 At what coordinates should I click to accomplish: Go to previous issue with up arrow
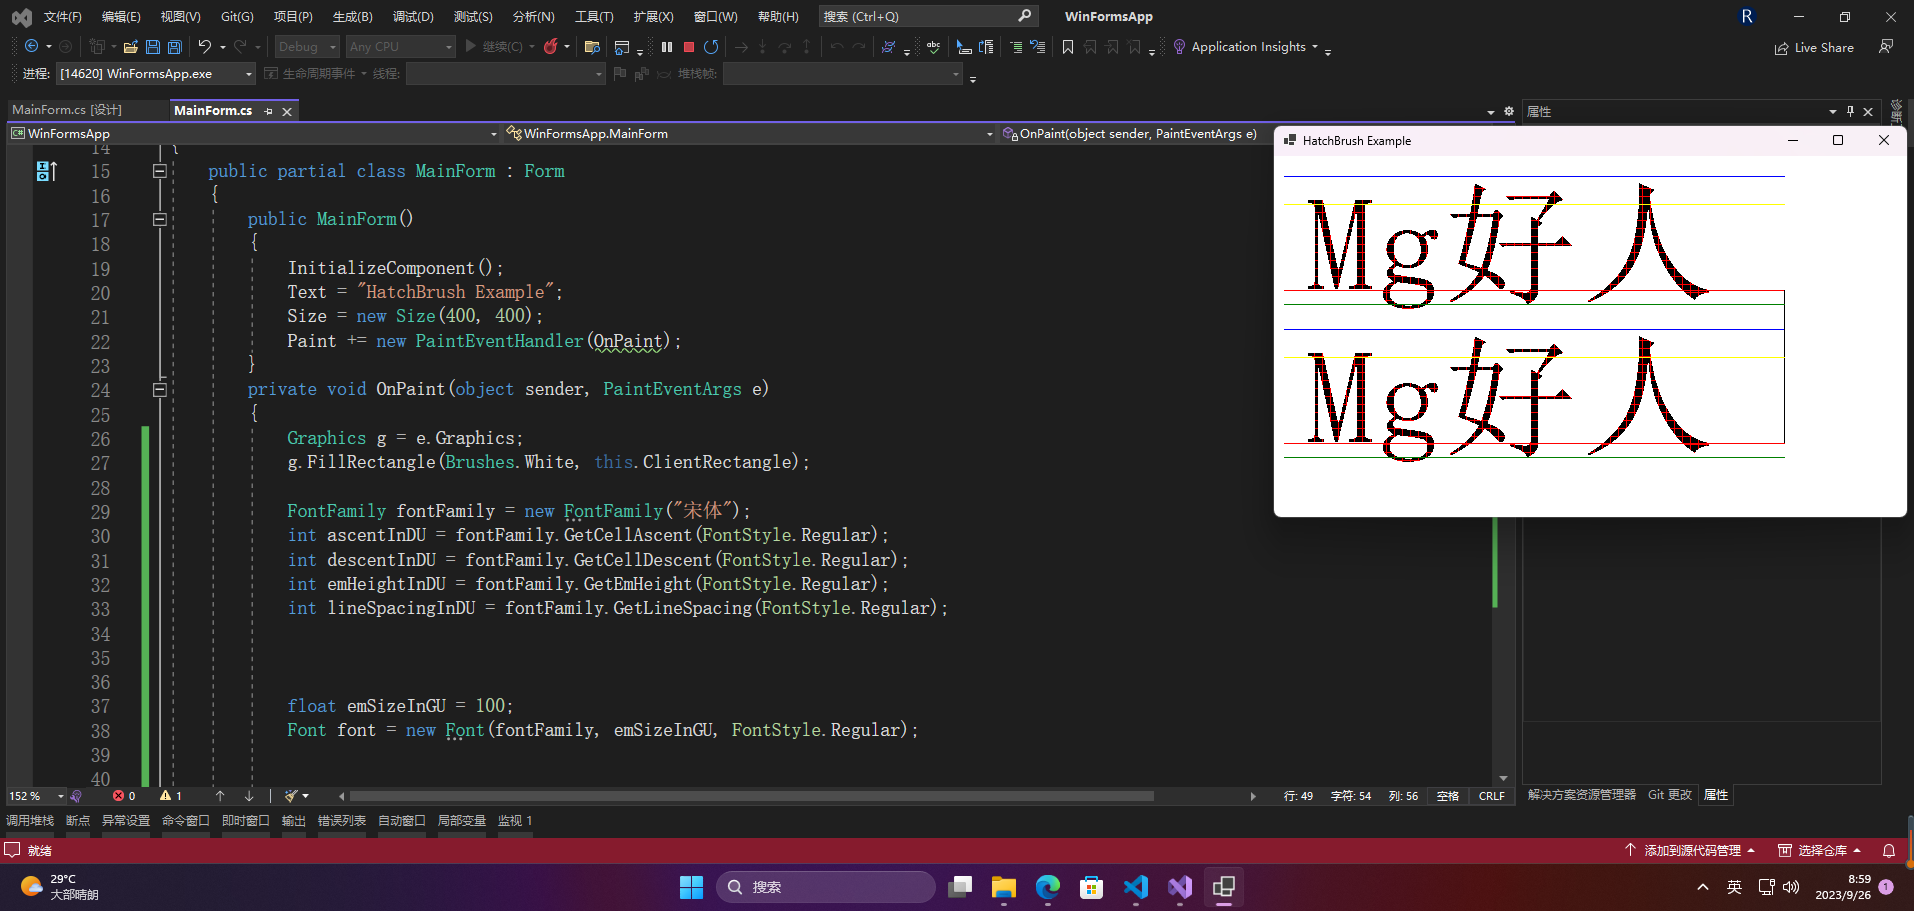pyautogui.click(x=220, y=796)
